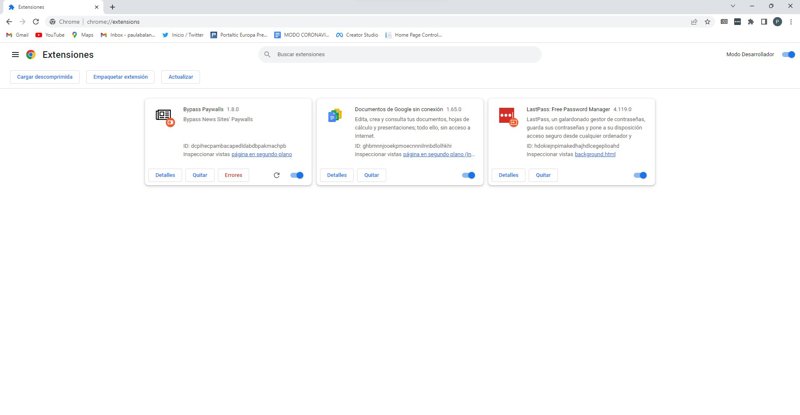The image size is (800, 415).
Task: Open Chrome three-dot menu
Action: pyautogui.click(x=791, y=21)
